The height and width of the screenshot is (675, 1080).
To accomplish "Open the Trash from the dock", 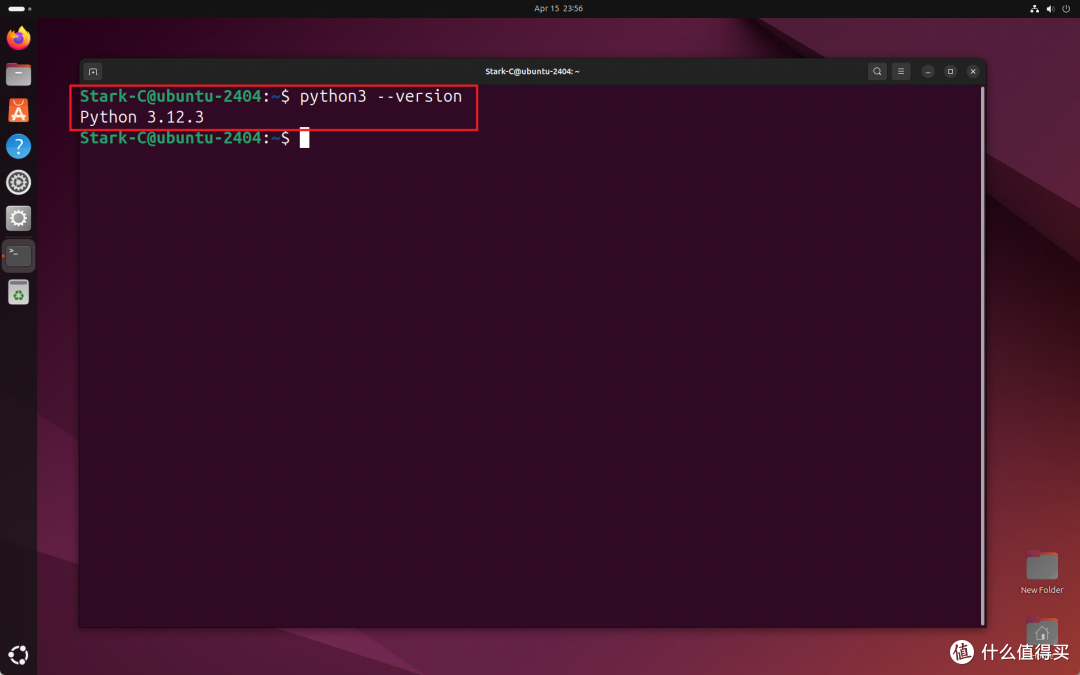I will tap(19, 292).
